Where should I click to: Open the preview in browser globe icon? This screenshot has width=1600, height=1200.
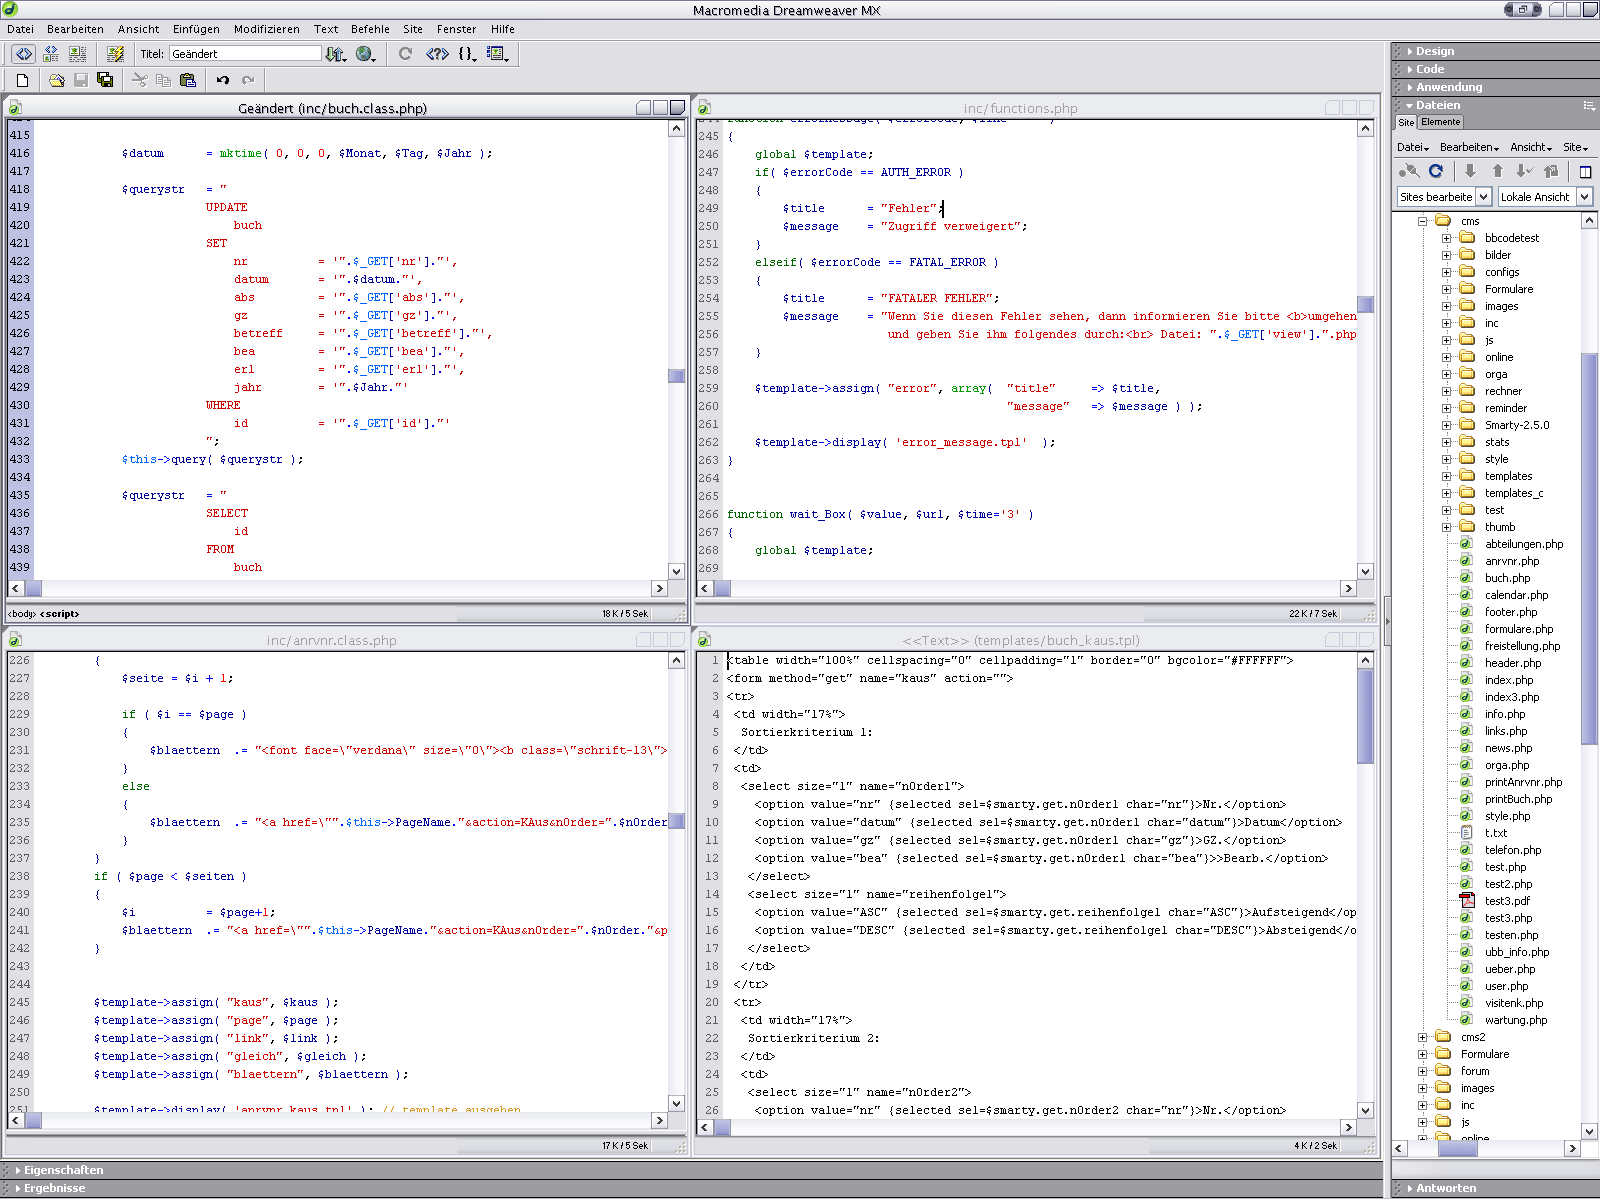click(x=365, y=54)
